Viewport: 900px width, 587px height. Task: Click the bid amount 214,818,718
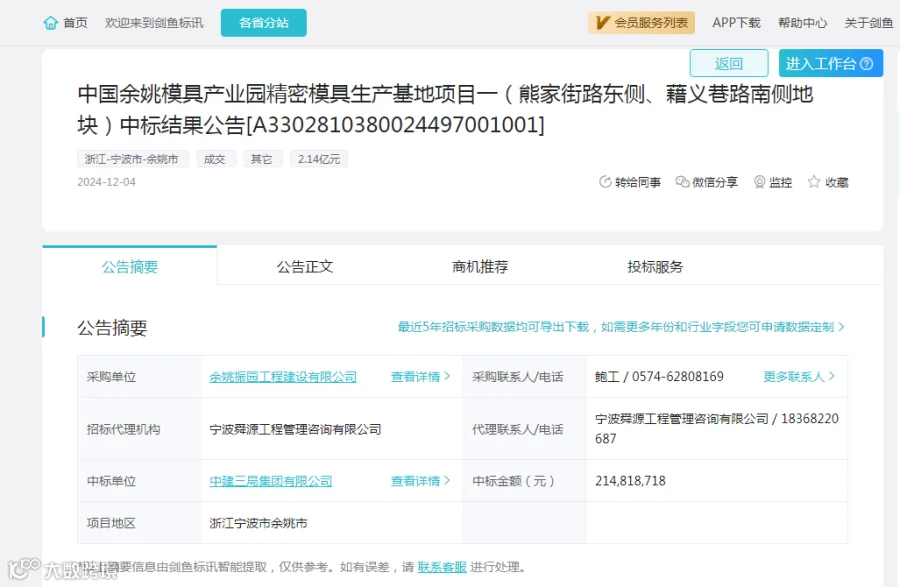[x=630, y=481]
